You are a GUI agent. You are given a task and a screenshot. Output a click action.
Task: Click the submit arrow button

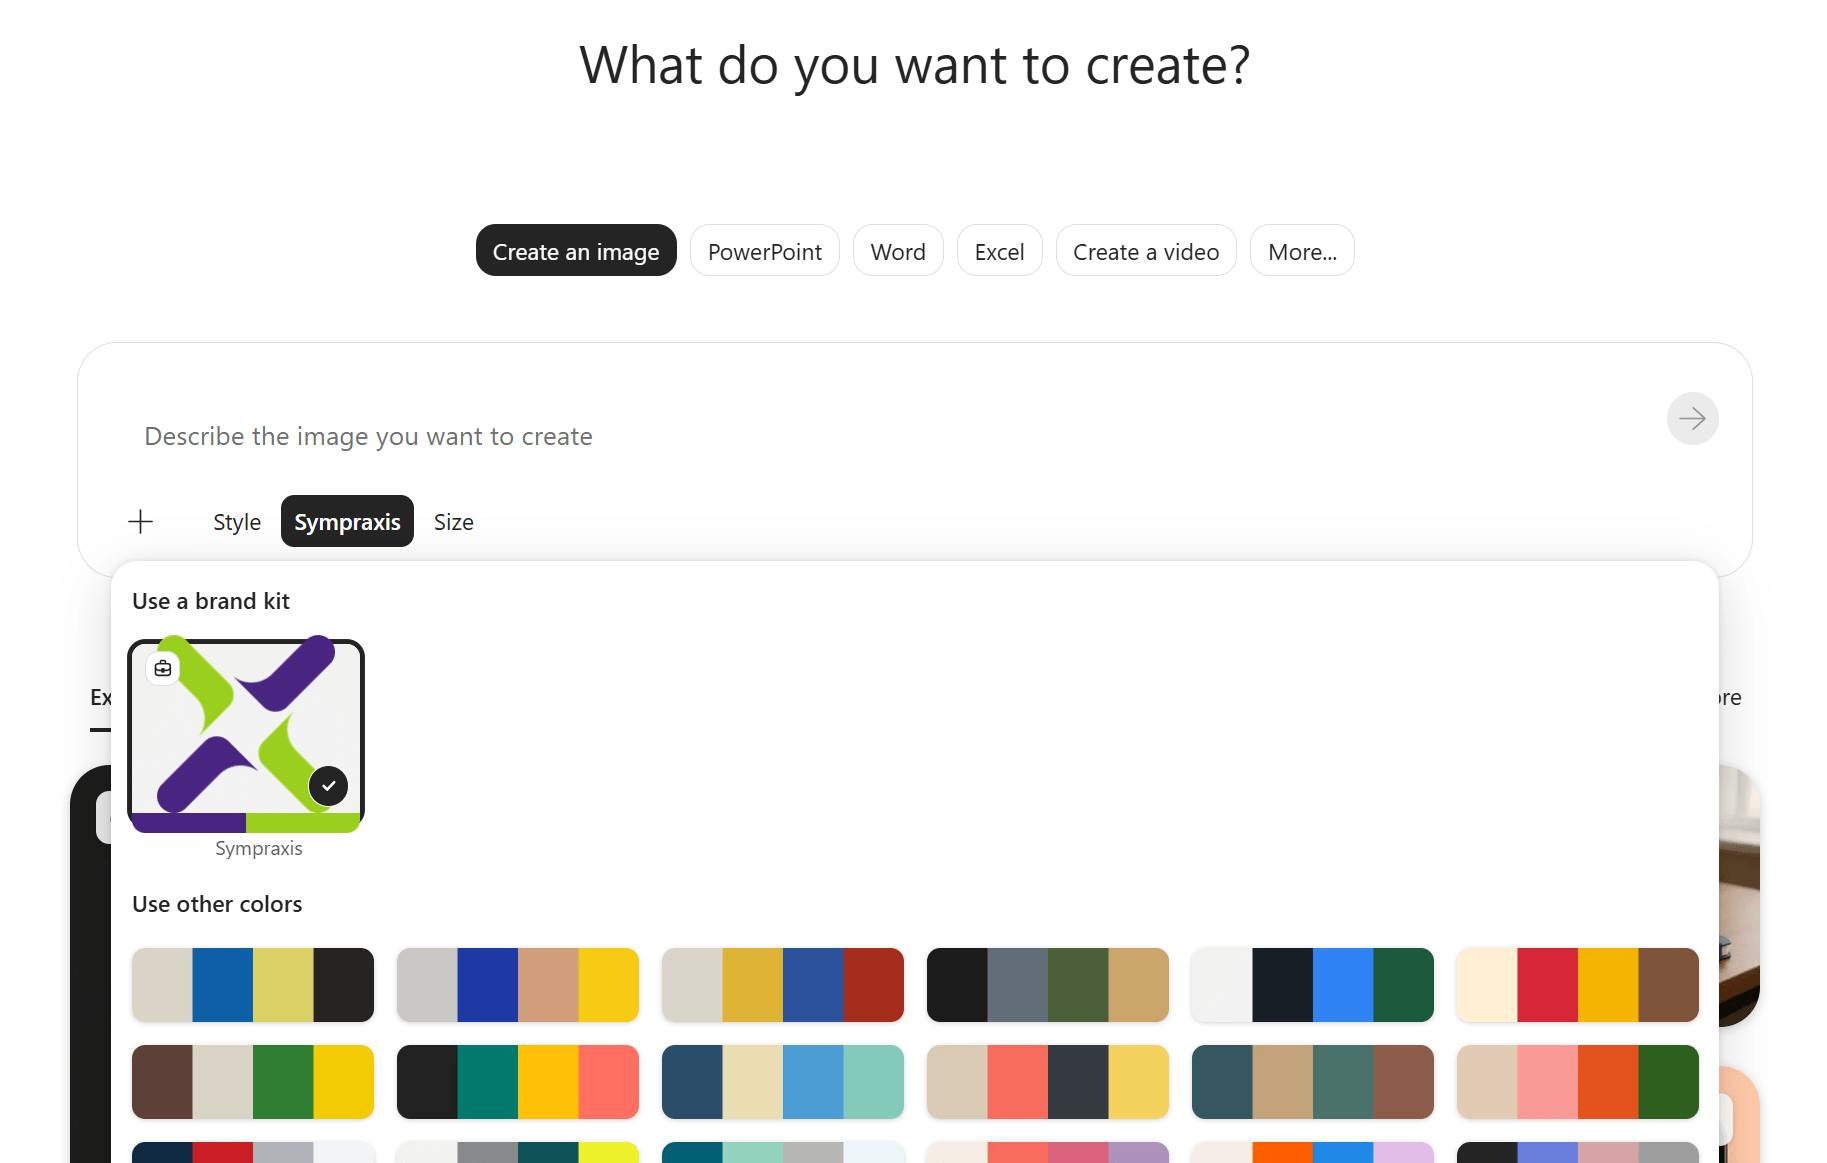[1692, 418]
